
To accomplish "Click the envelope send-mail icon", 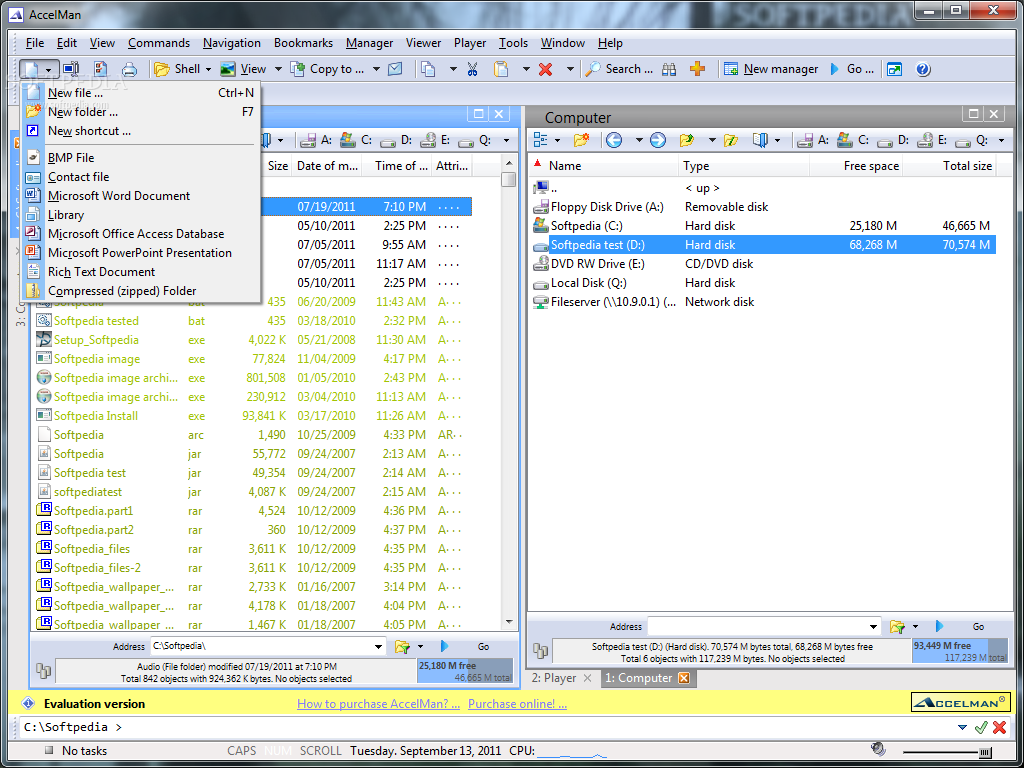I will click(395, 69).
